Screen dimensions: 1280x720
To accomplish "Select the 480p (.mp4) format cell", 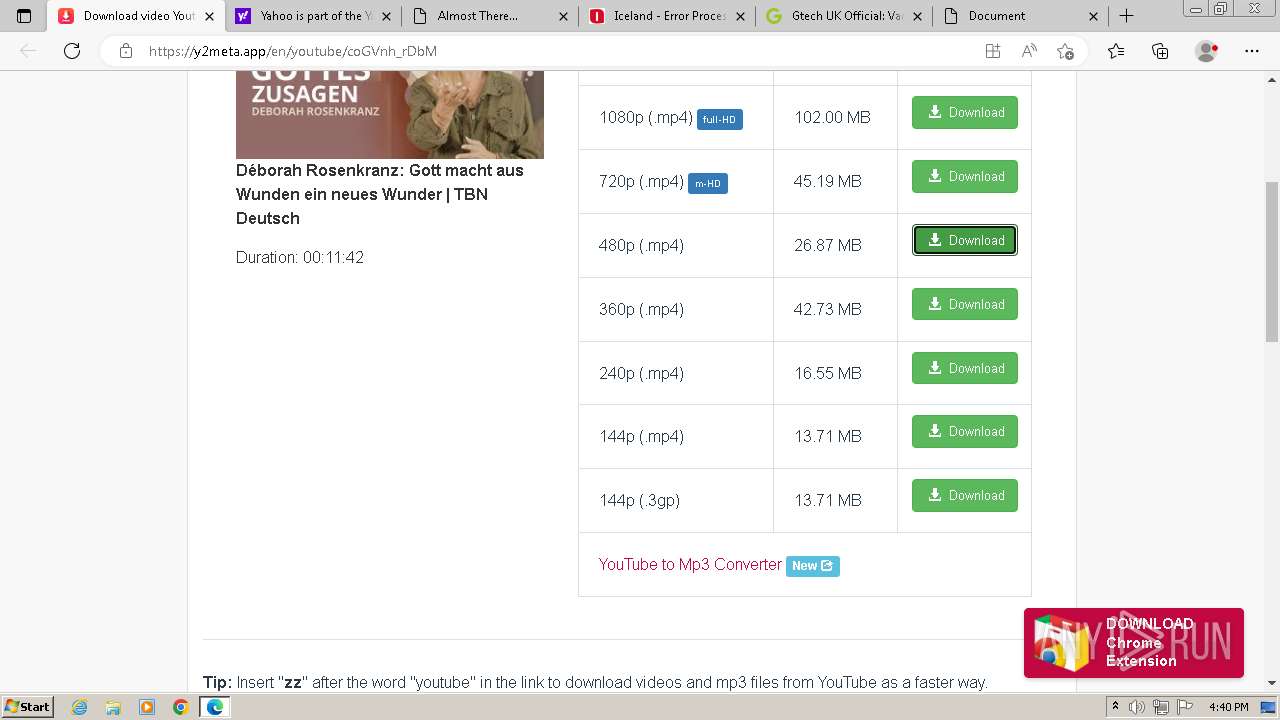I will click(676, 245).
